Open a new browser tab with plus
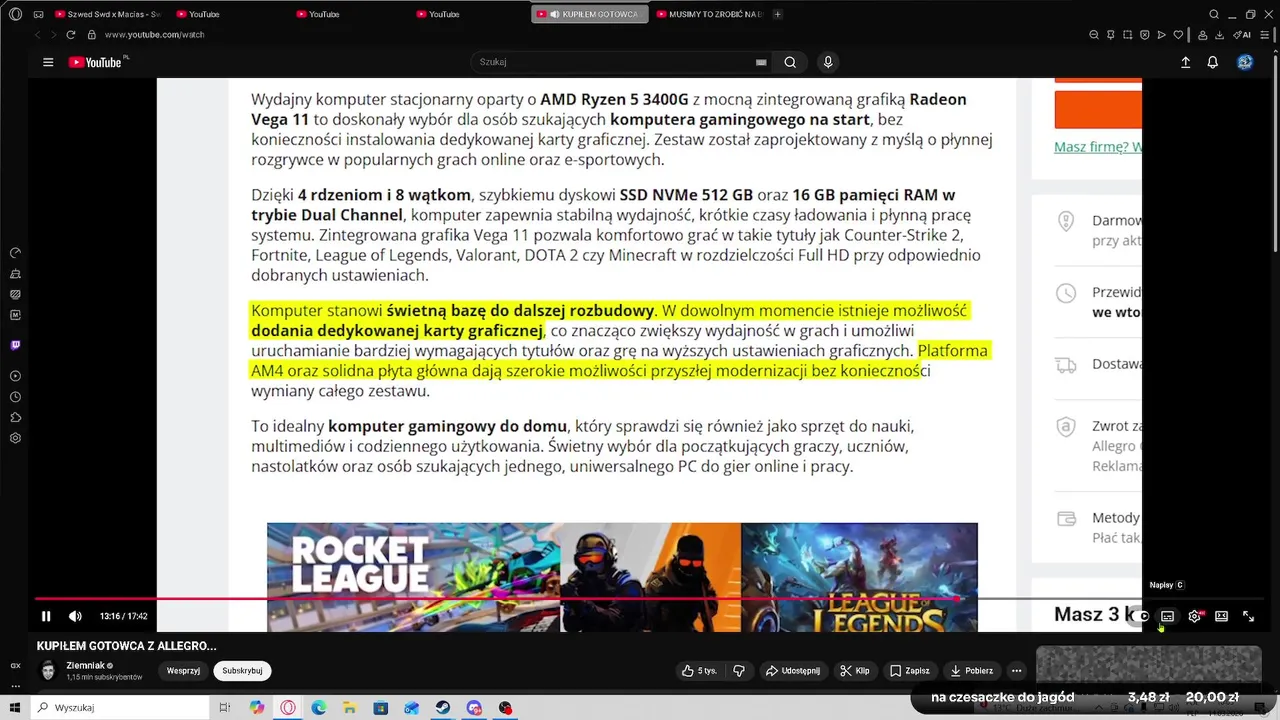 pos(777,14)
